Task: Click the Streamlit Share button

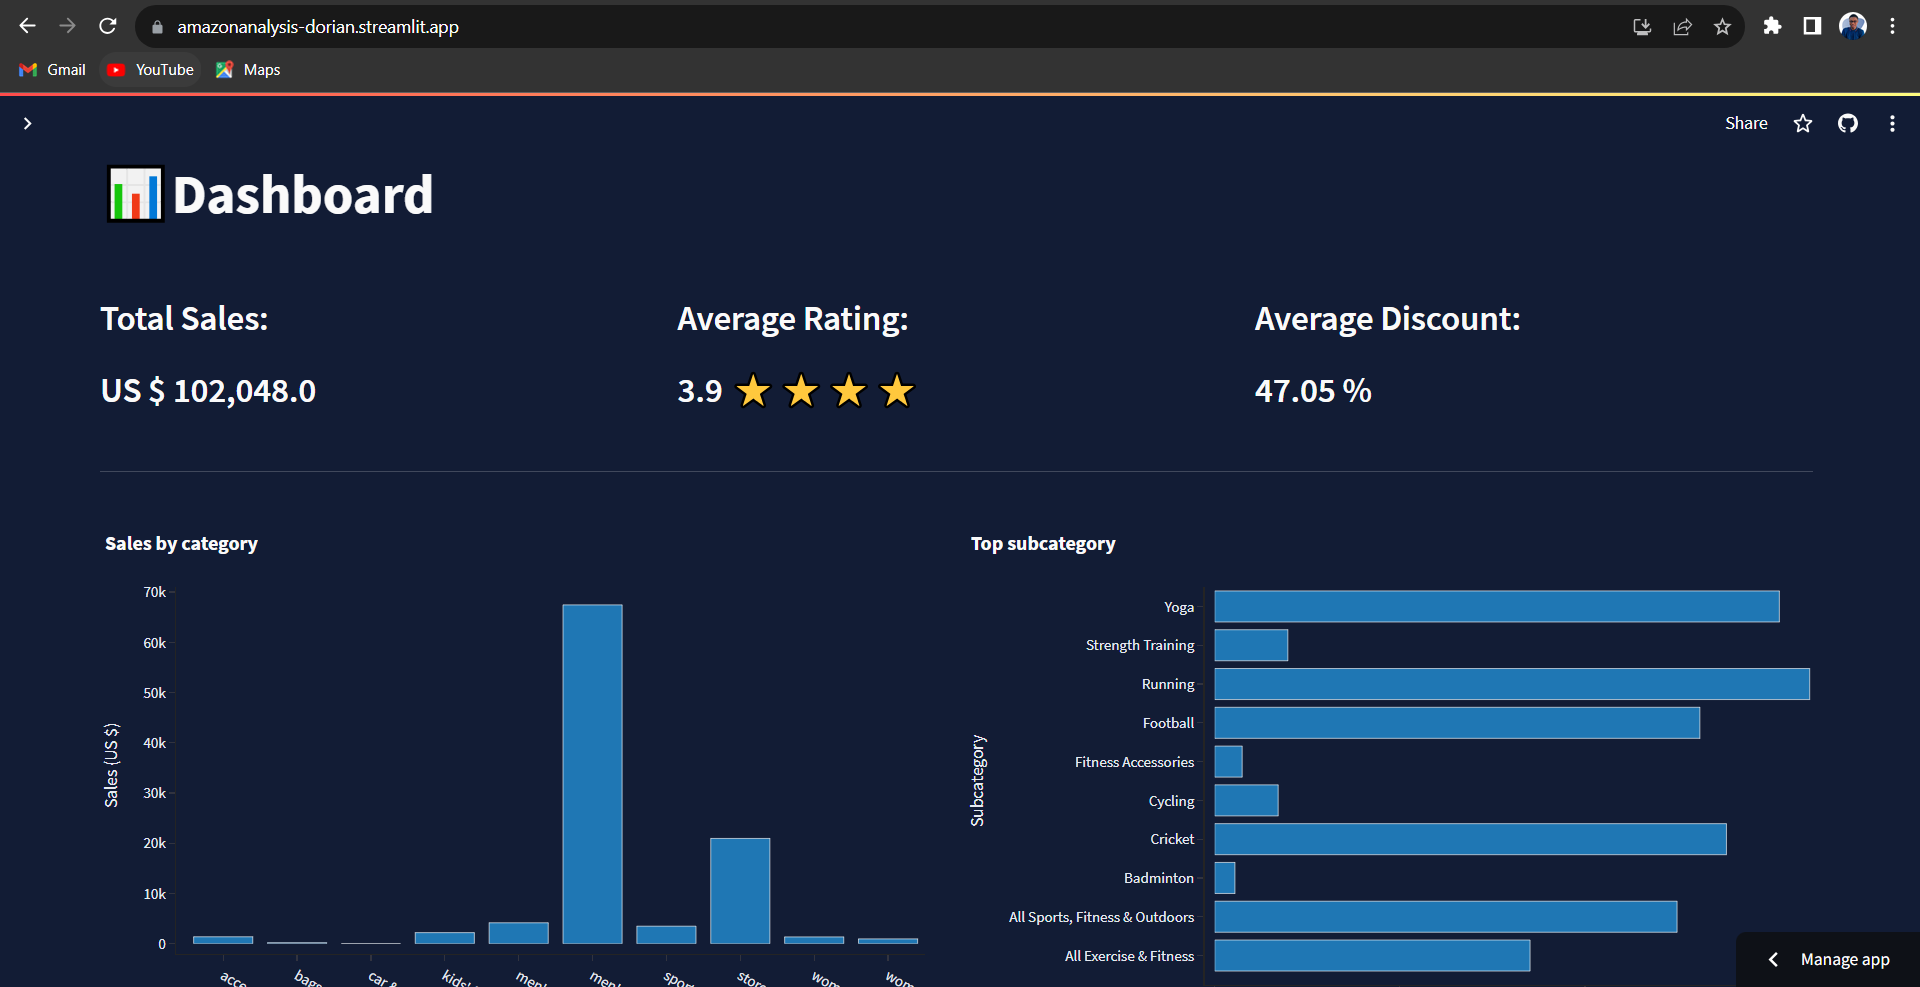Action: [x=1746, y=123]
